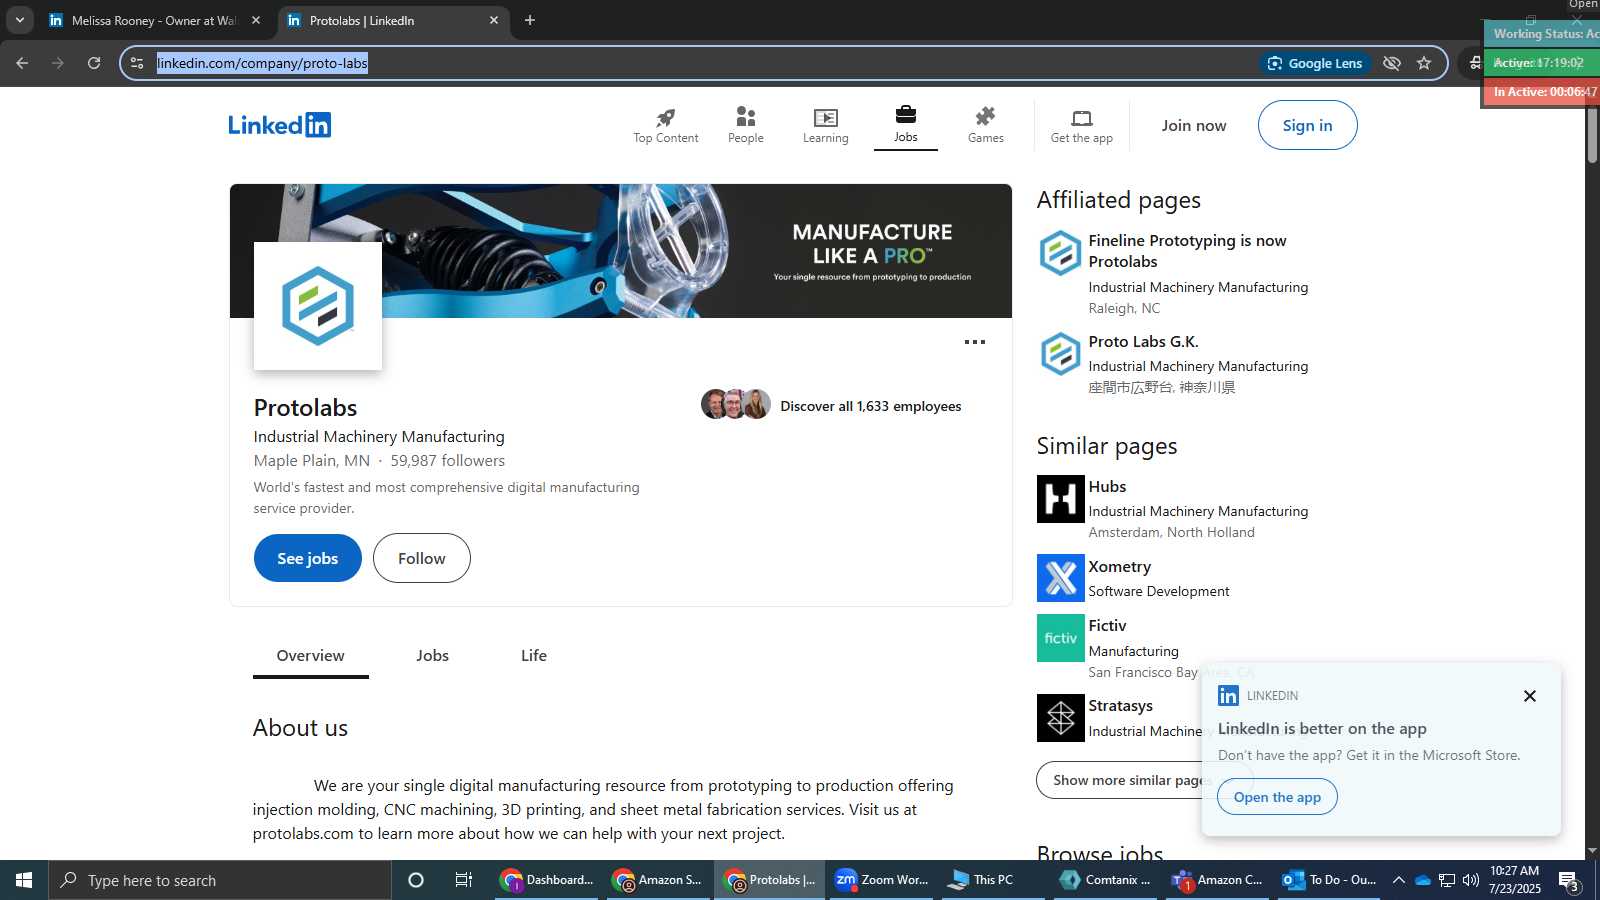Viewport: 1600px width, 900px height.
Task: Select the Overview tab
Action: [x=310, y=656]
